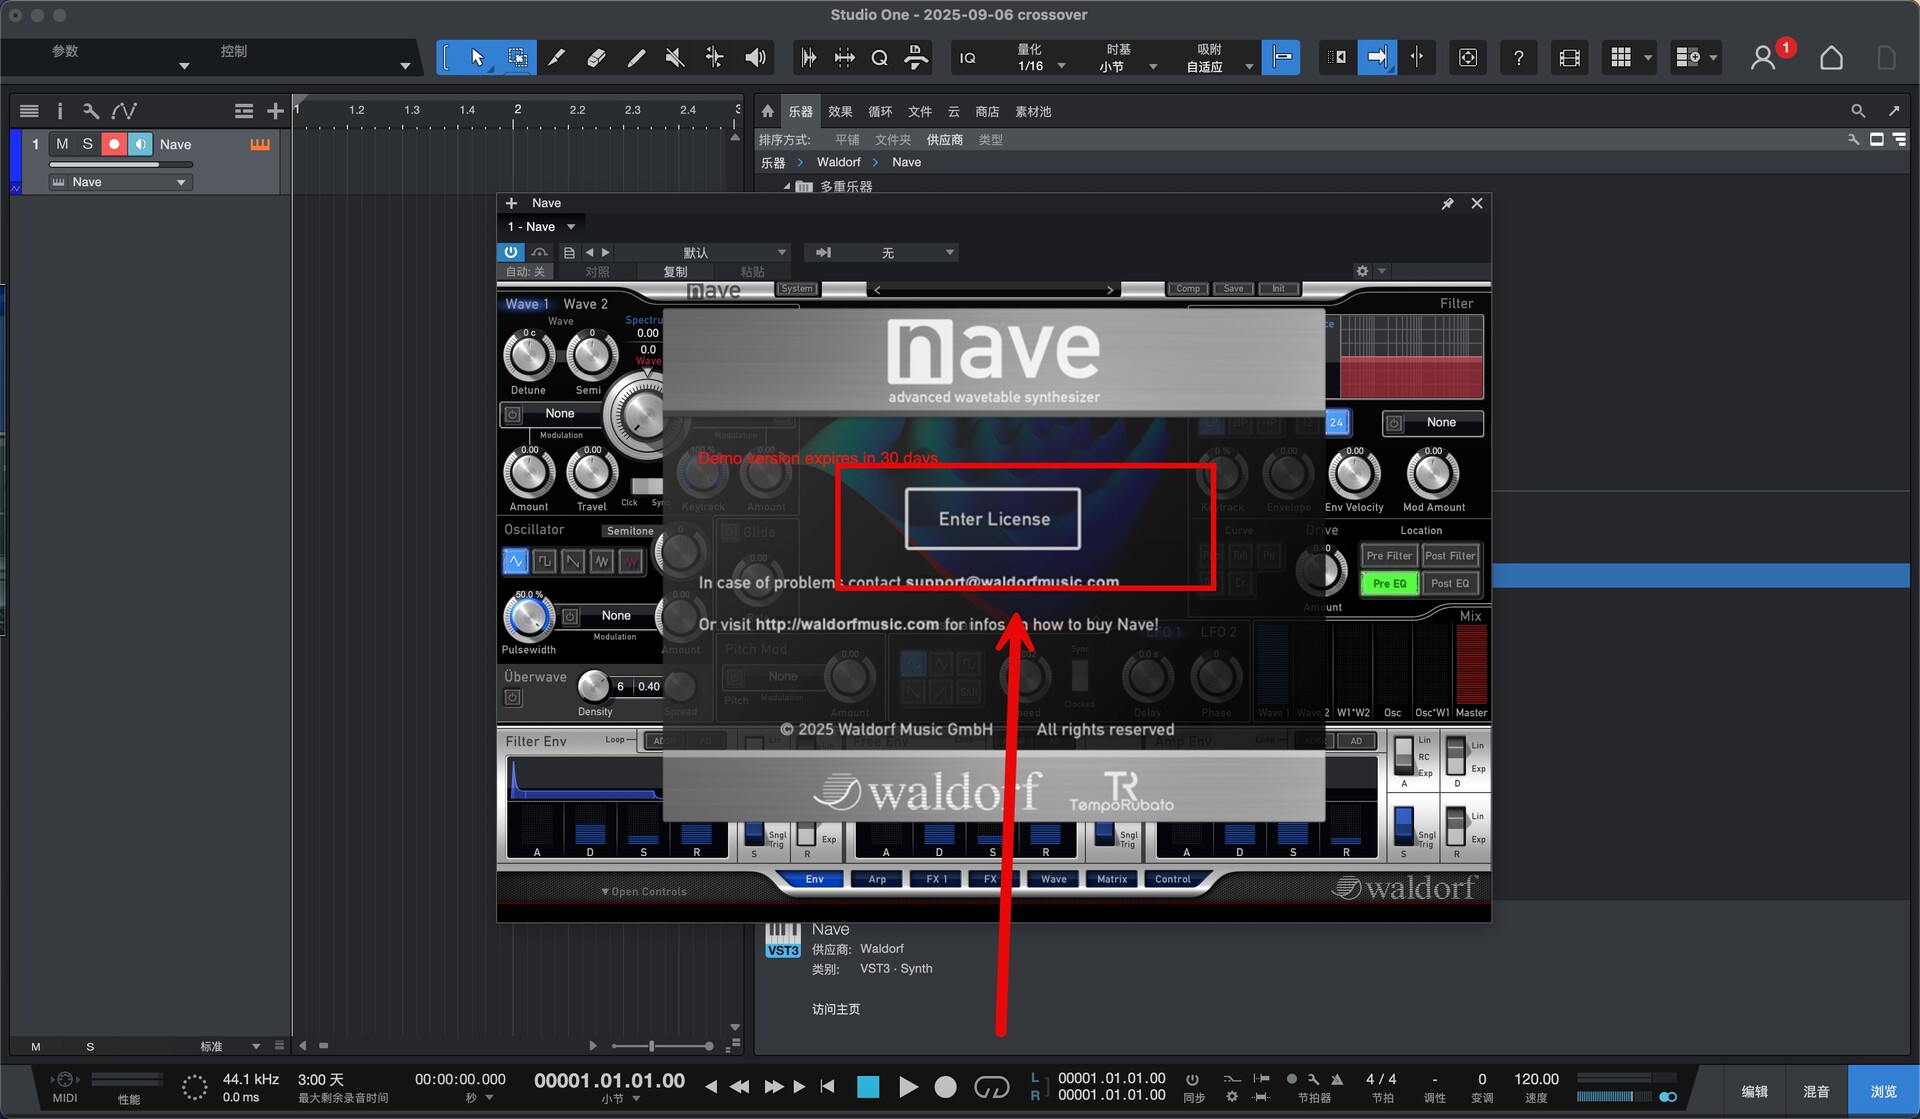The height and width of the screenshot is (1119, 1920).
Task: Select Pre Filter location button
Action: pyautogui.click(x=1389, y=556)
